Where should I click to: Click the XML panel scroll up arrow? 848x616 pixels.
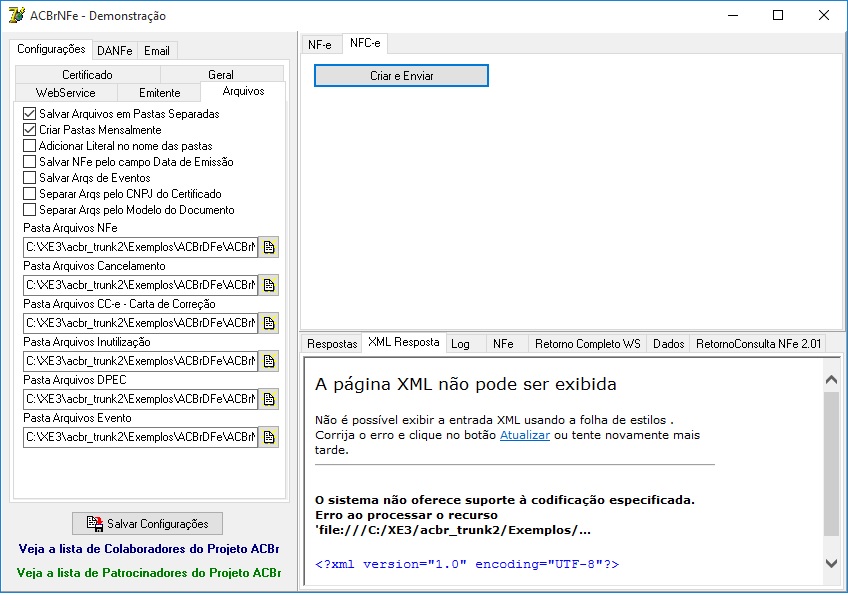pyautogui.click(x=832, y=380)
